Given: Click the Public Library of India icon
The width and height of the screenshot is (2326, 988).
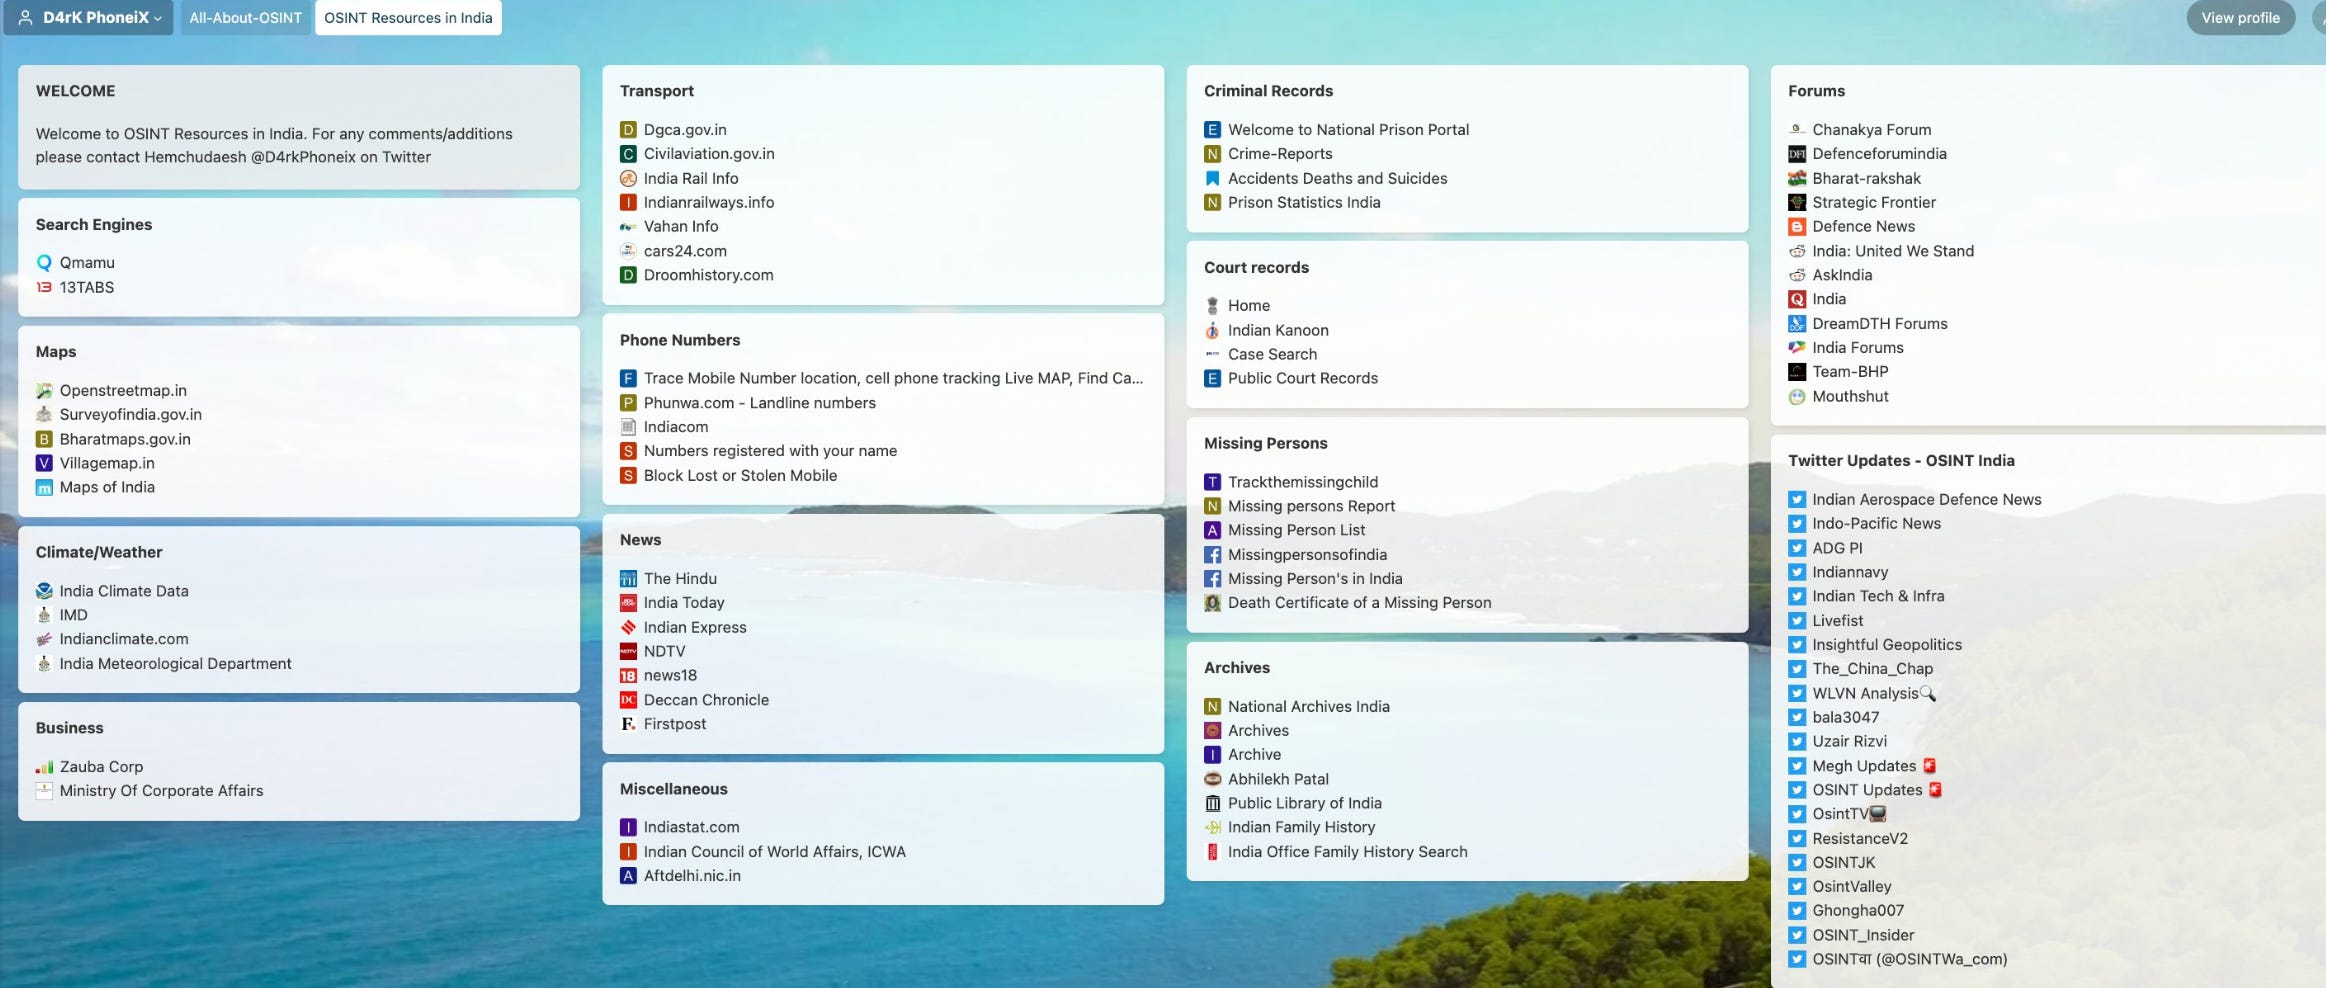Looking at the screenshot, I should (1212, 803).
